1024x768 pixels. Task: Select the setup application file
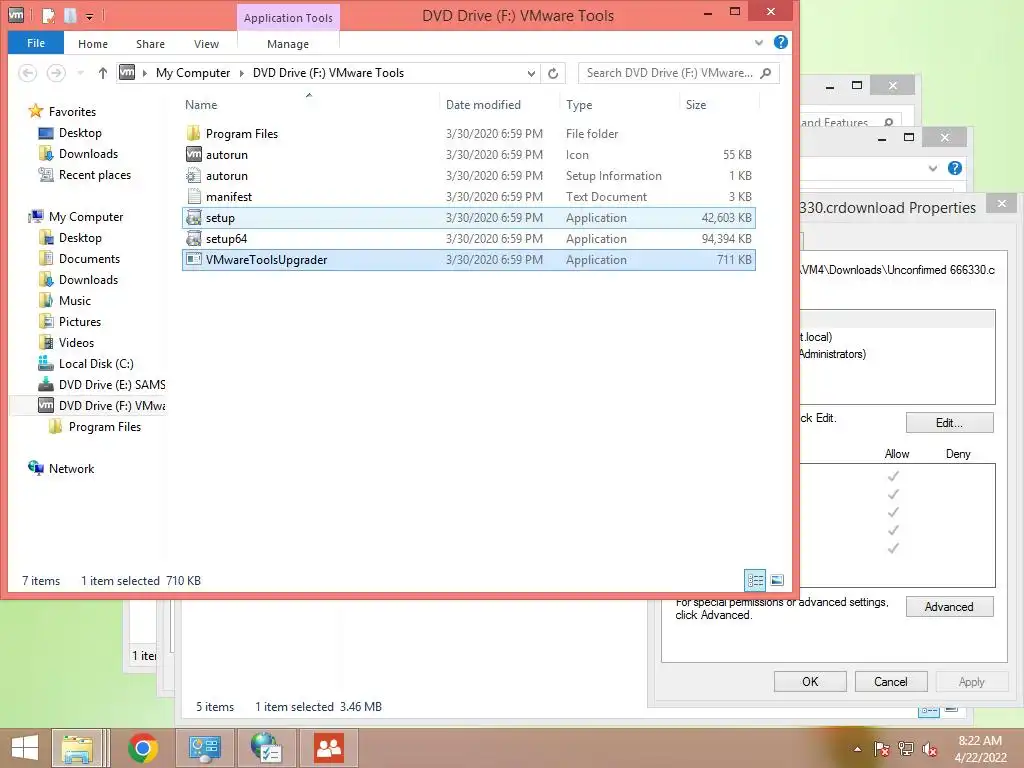tap(468, 217)
